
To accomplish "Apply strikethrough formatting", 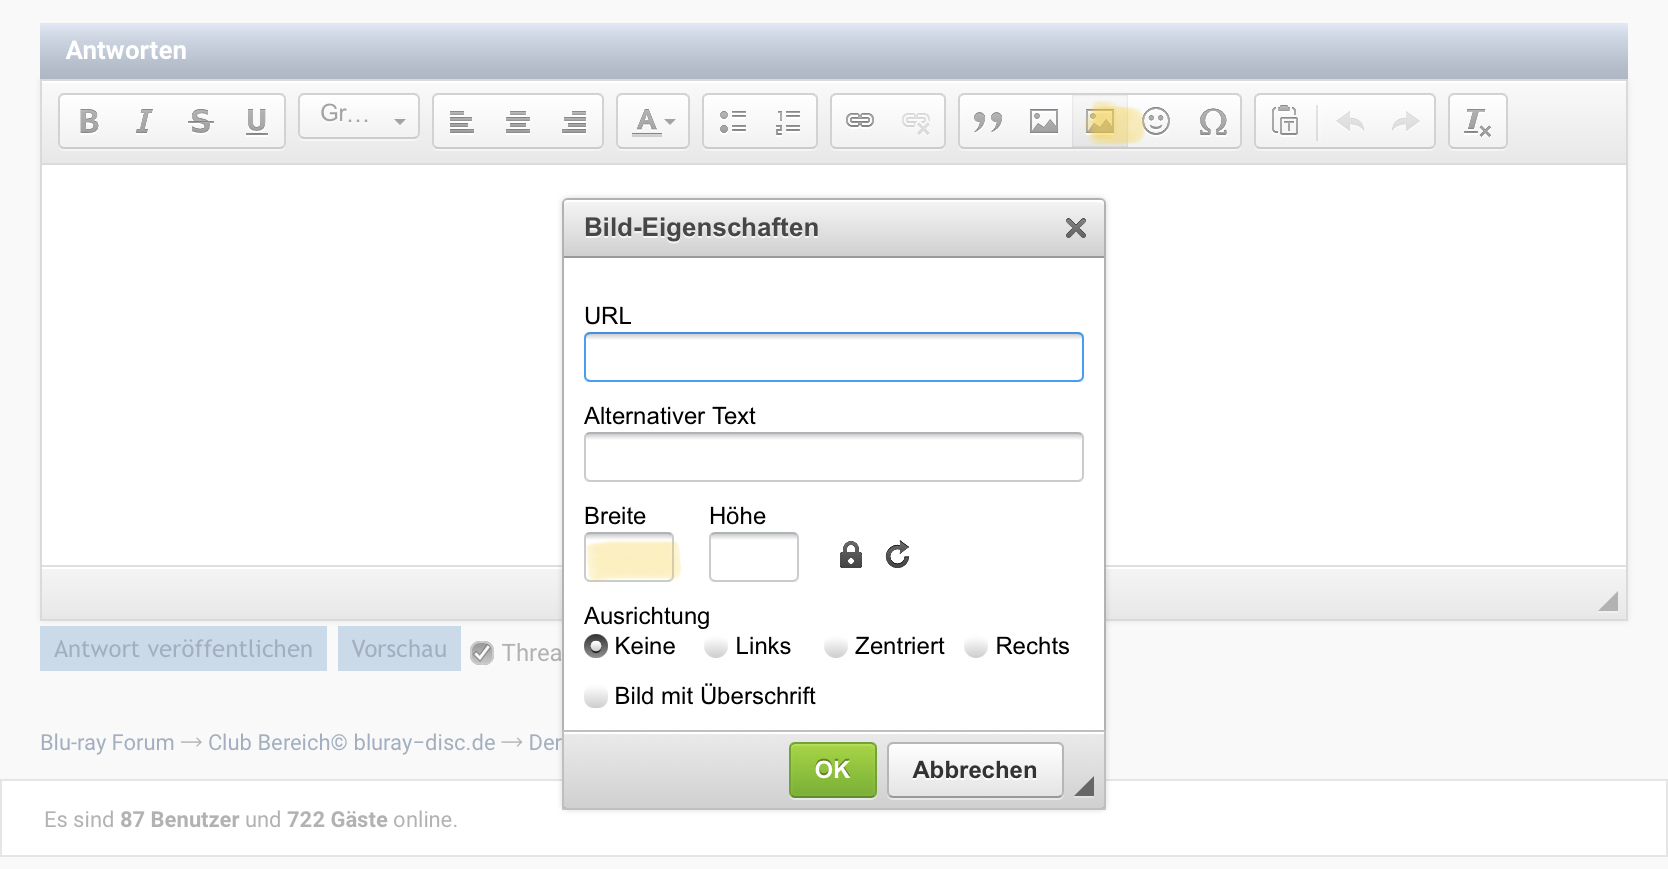I will pyautogui.click(x=200, y=121).
